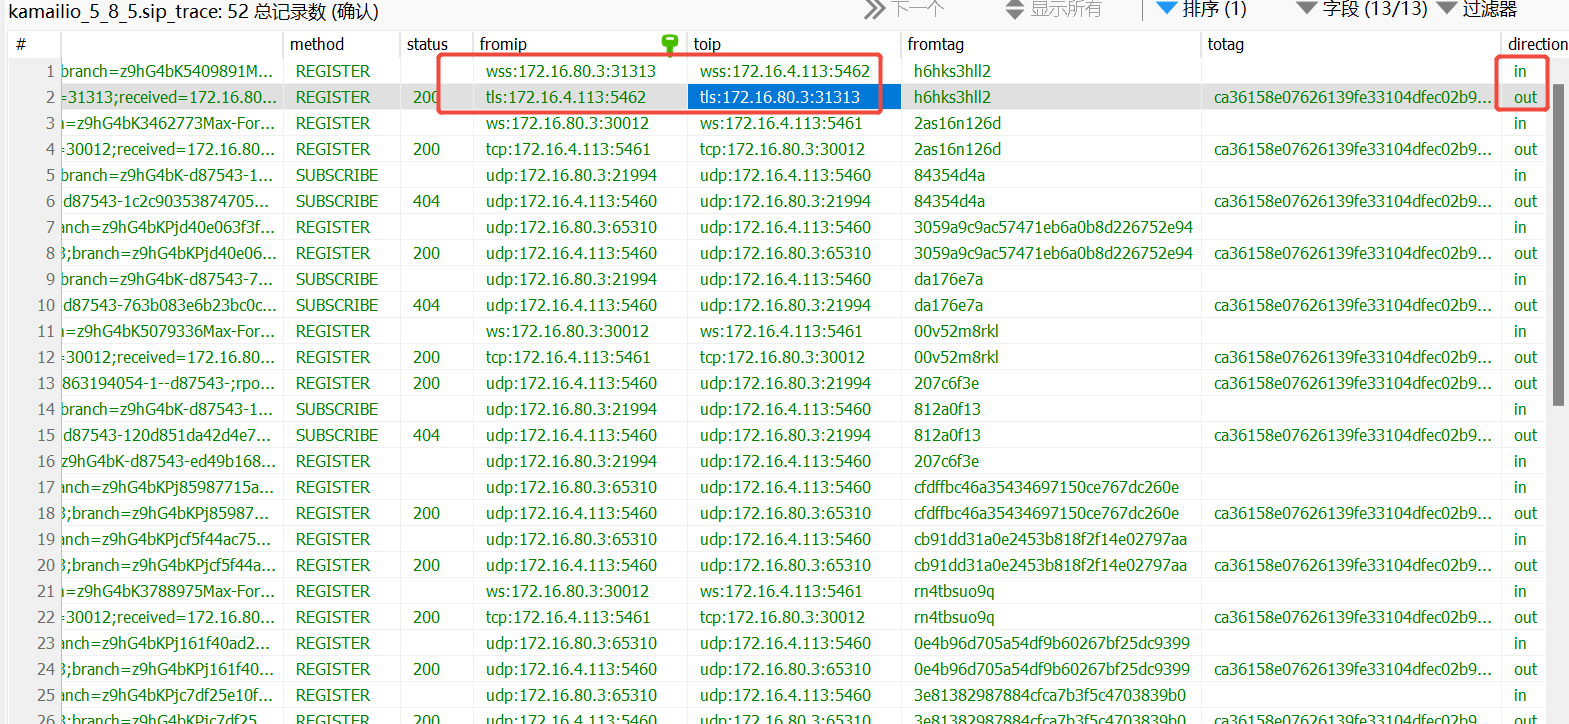Click row number 10 in the grid
This screenshot has width=1569, height=724.
[x=45, y=305]
